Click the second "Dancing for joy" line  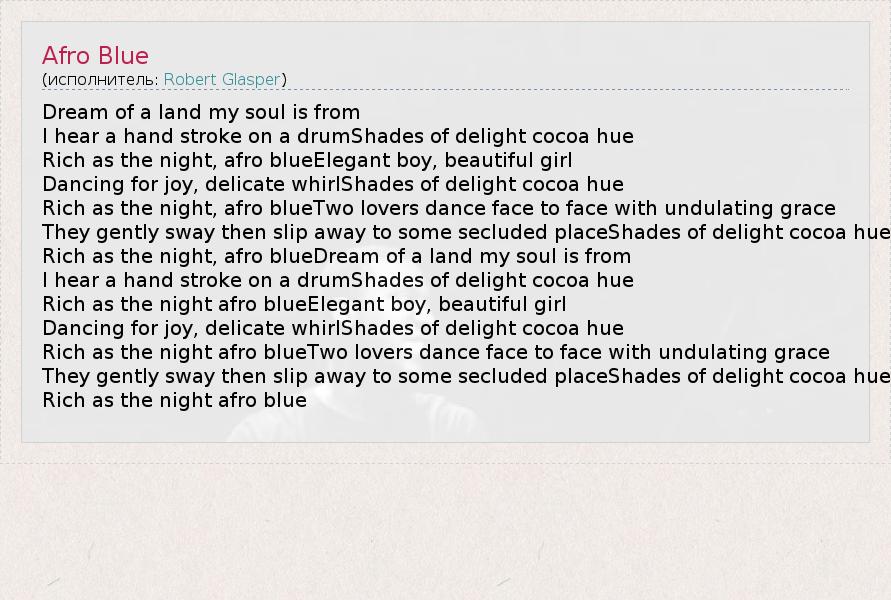click(x=333, y=328)
